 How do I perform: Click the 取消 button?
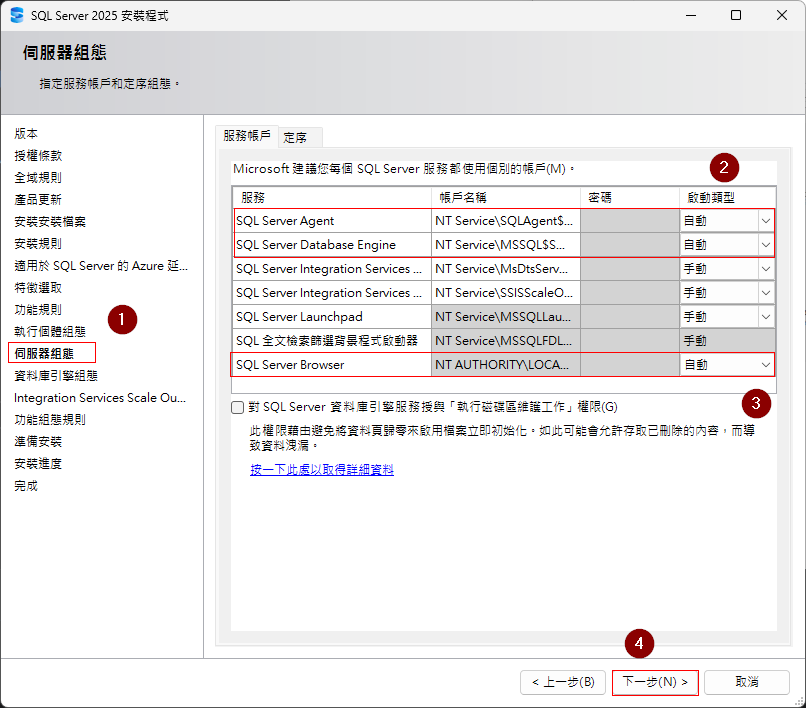pos(747,682)
